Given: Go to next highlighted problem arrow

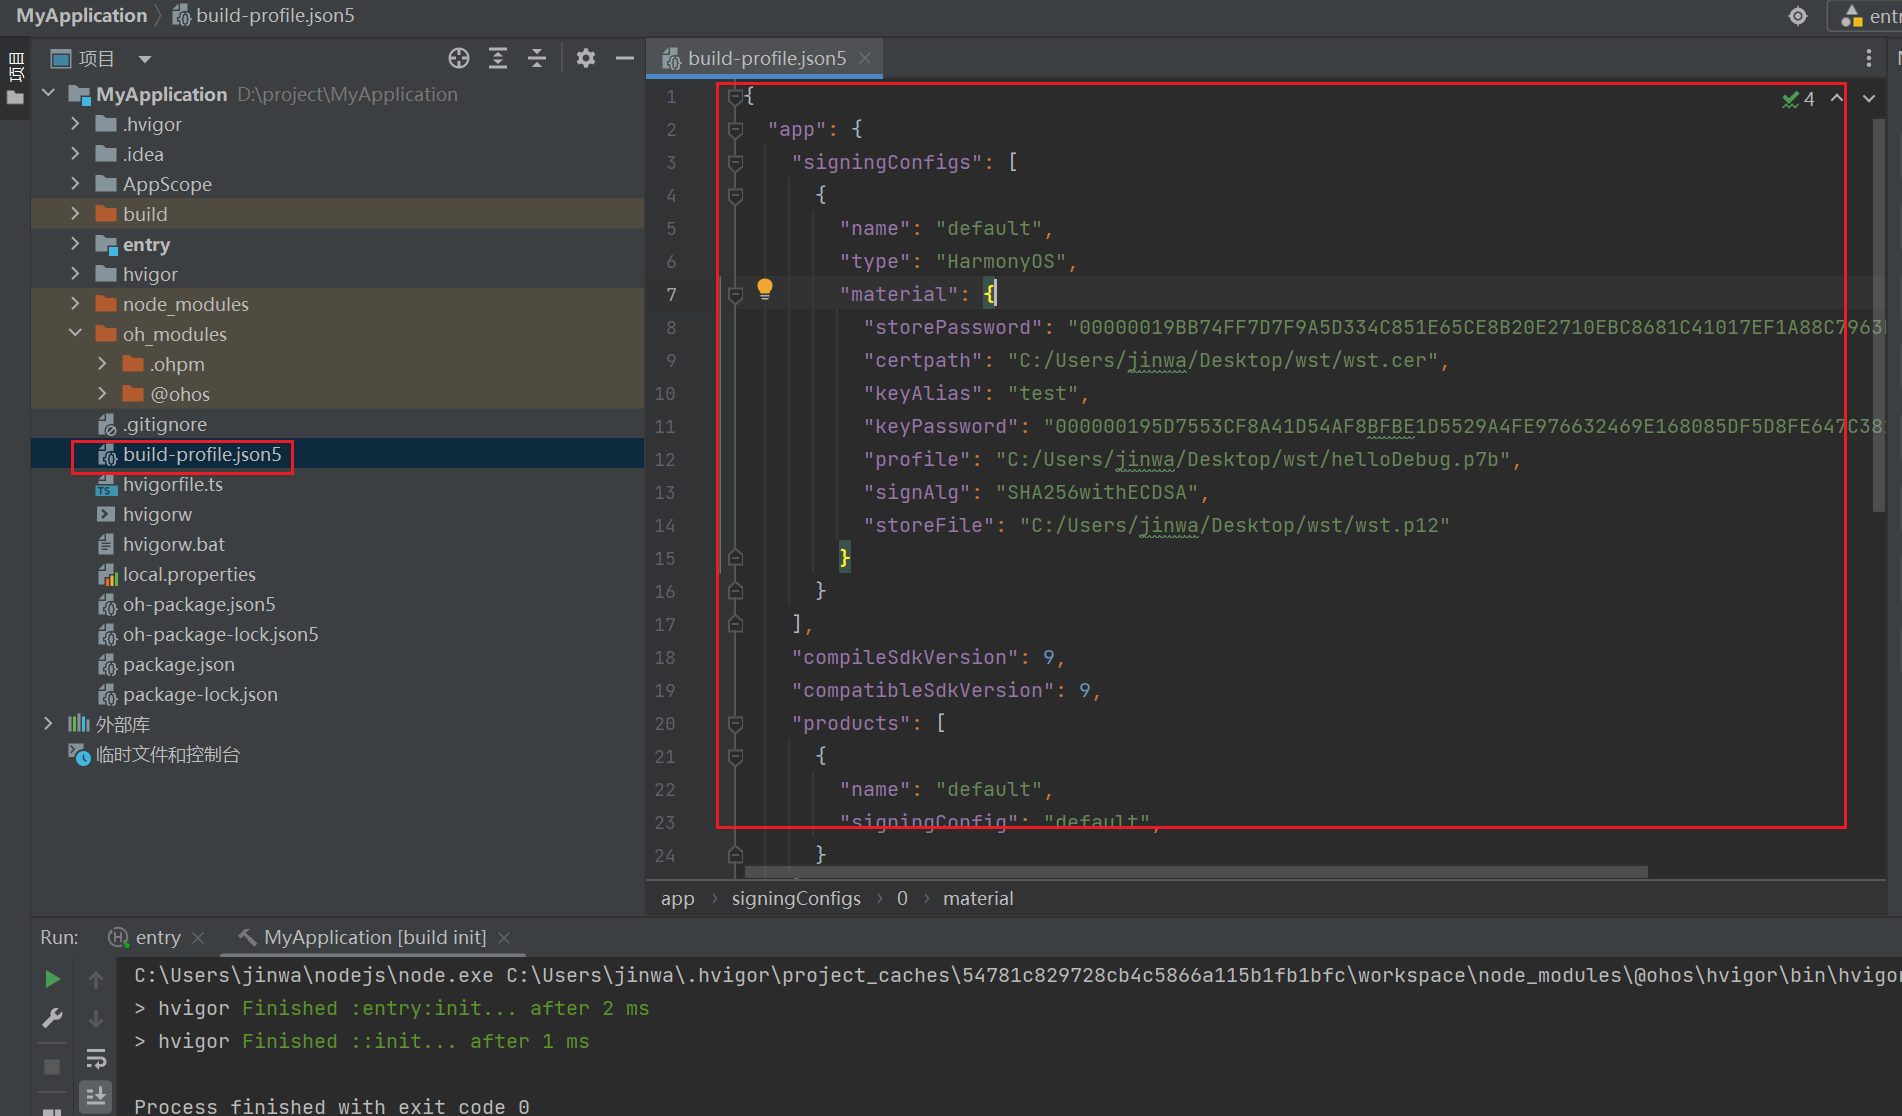Looking at the screenshot, I should [1869, 98].
